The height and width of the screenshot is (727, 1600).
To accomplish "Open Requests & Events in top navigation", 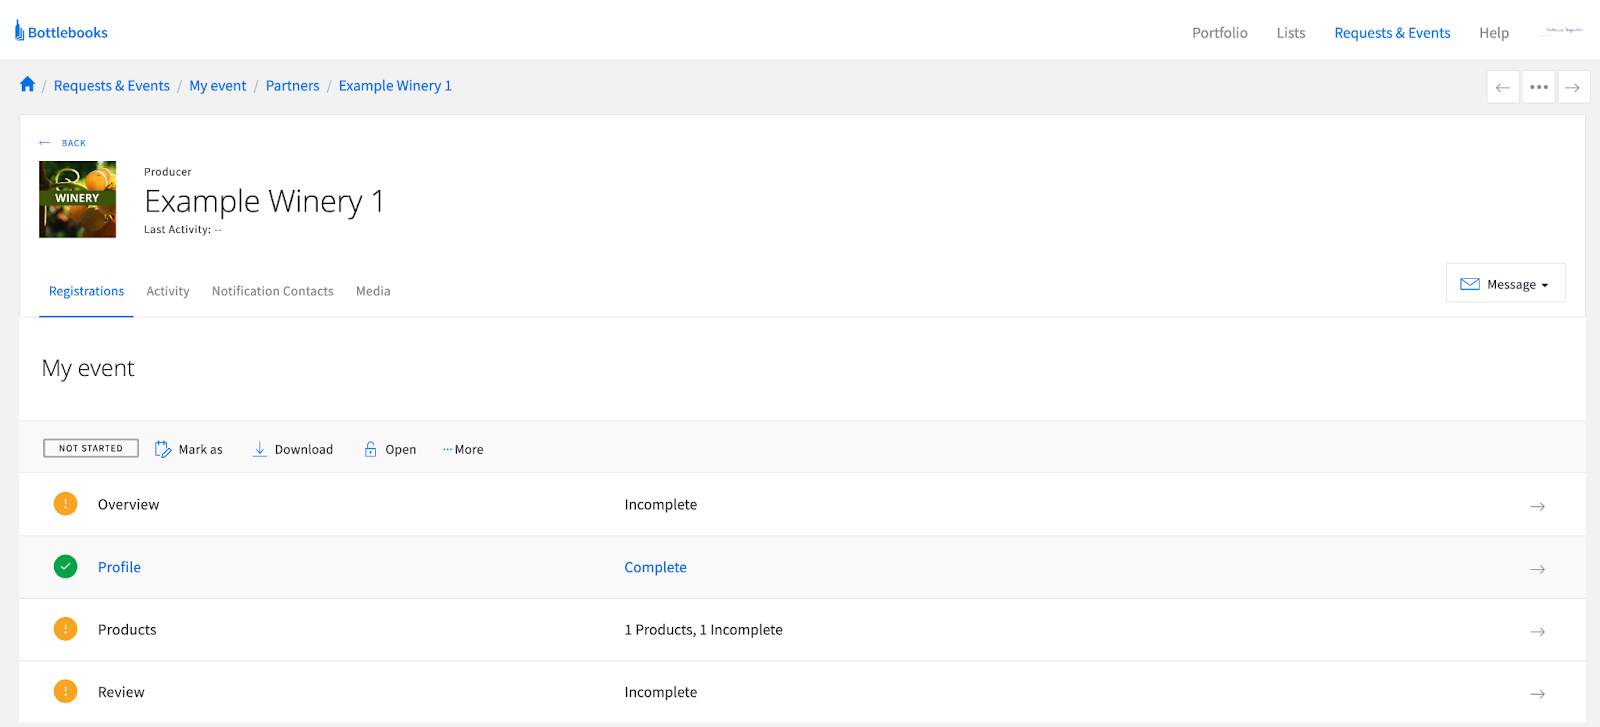I will click(1392, 33).
